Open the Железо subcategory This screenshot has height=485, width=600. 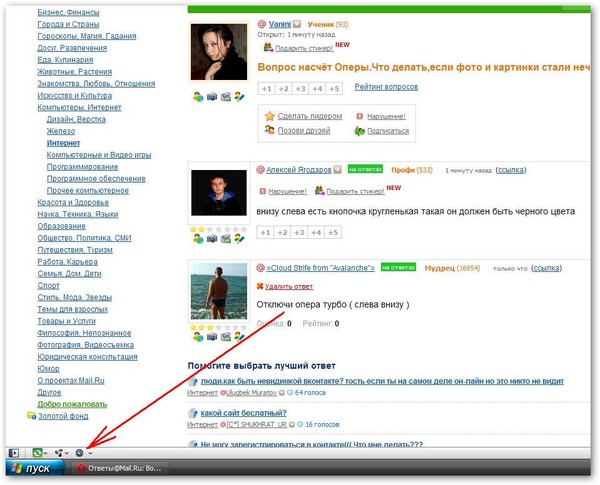[x=61, y=131]
